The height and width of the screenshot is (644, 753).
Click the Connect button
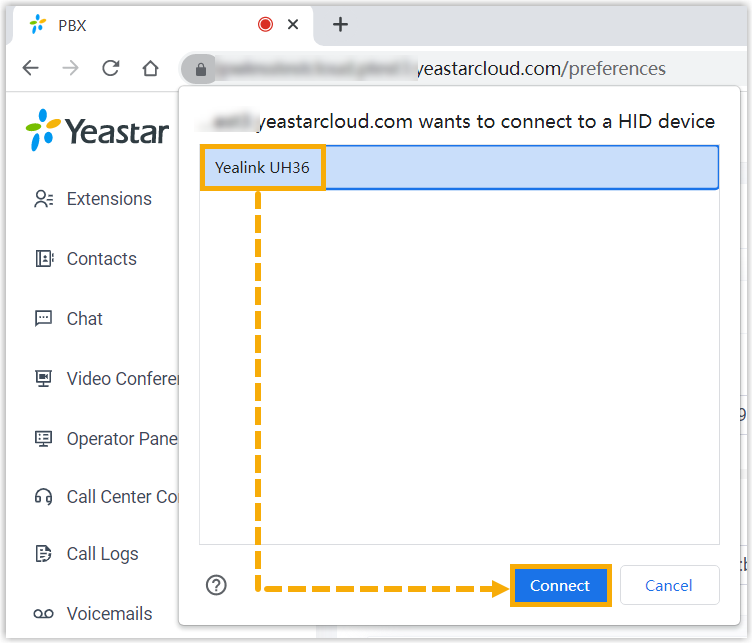coord(560,585)
